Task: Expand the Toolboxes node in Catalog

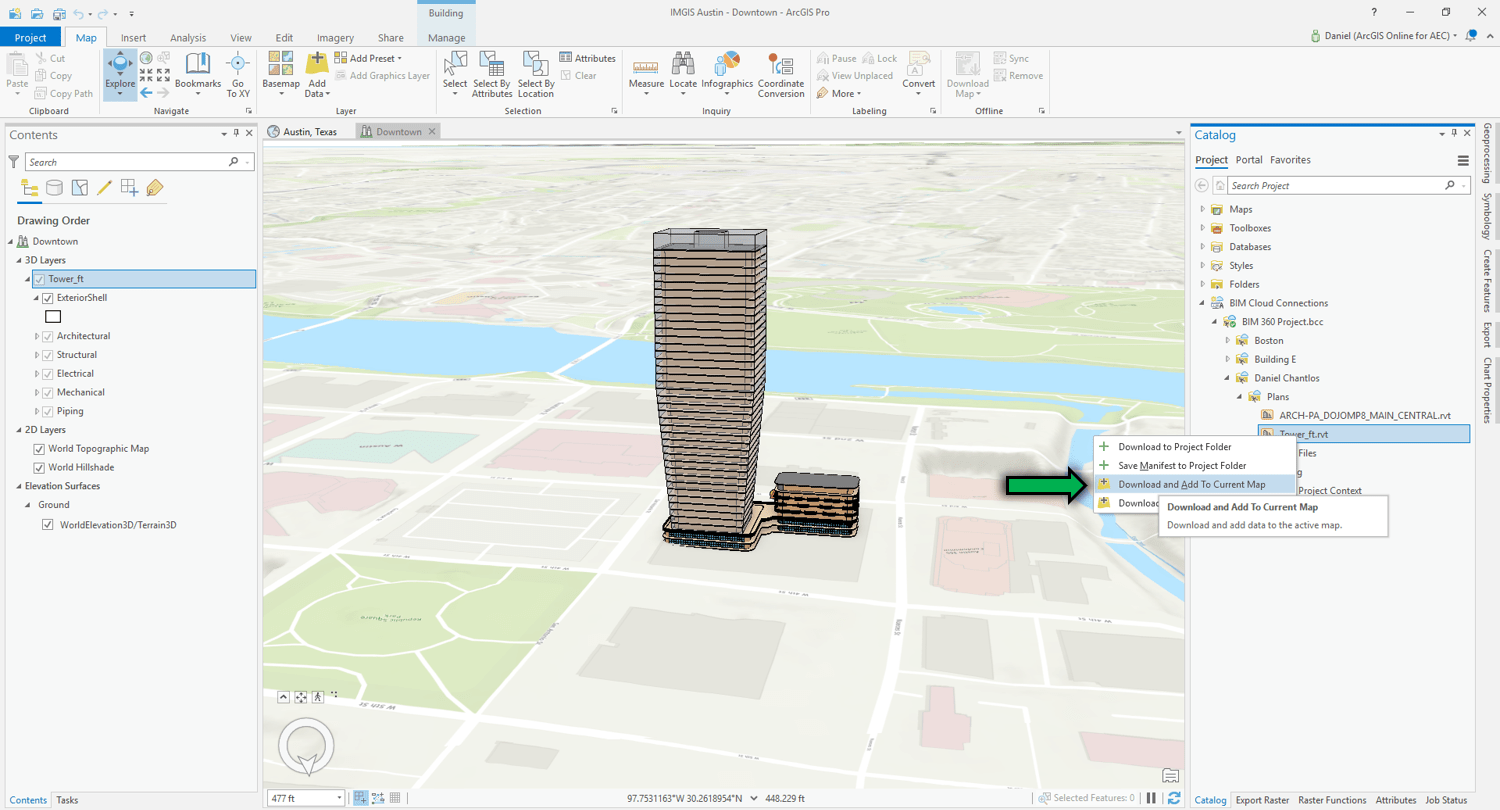Action: [1202, 228]
